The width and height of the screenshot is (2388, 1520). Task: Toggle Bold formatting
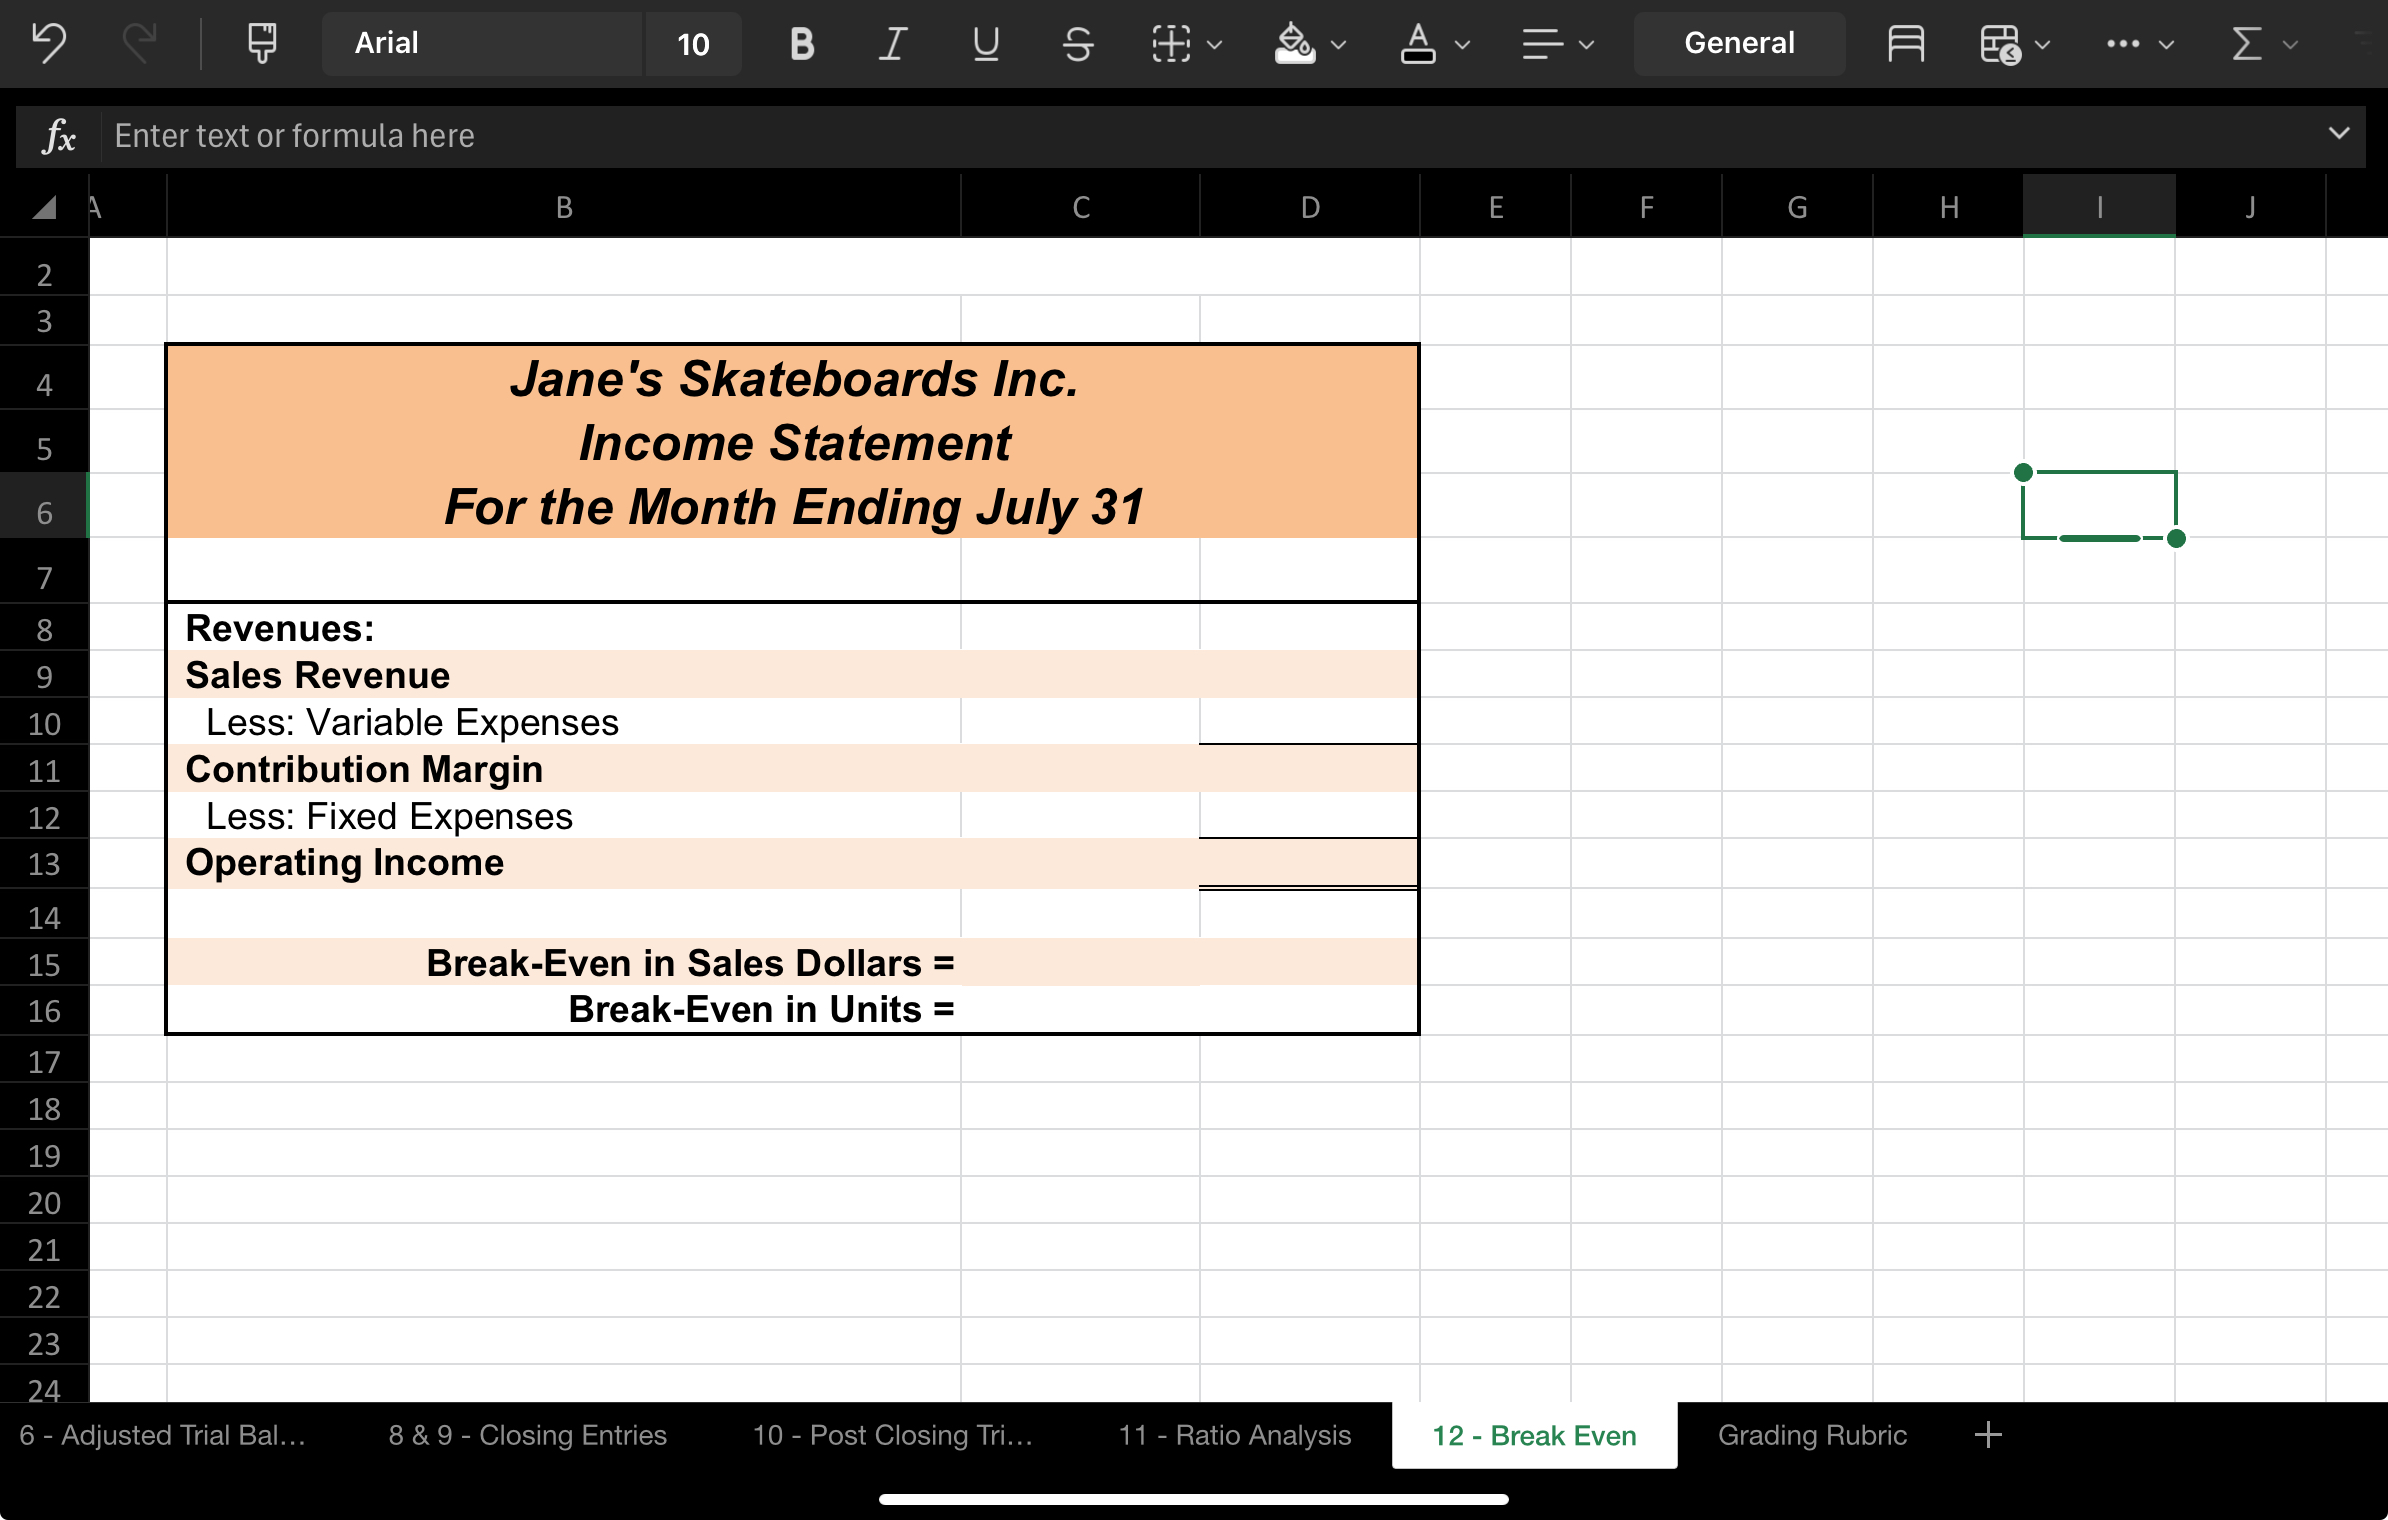801,43
